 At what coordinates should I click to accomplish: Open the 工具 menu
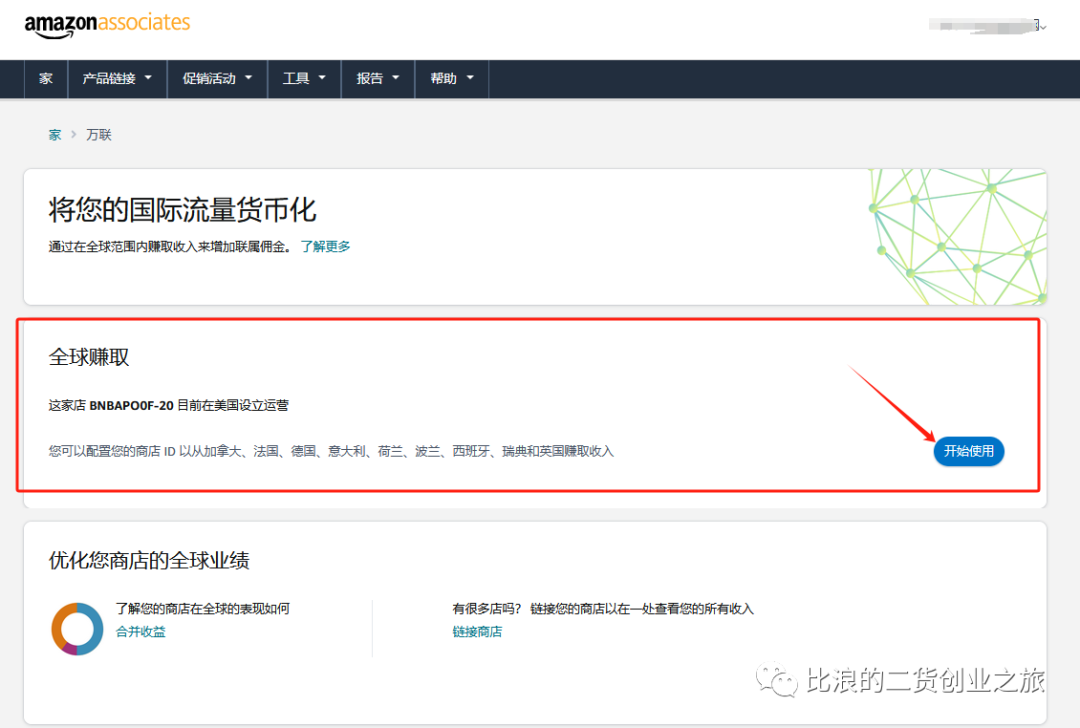tap(304, 79)
